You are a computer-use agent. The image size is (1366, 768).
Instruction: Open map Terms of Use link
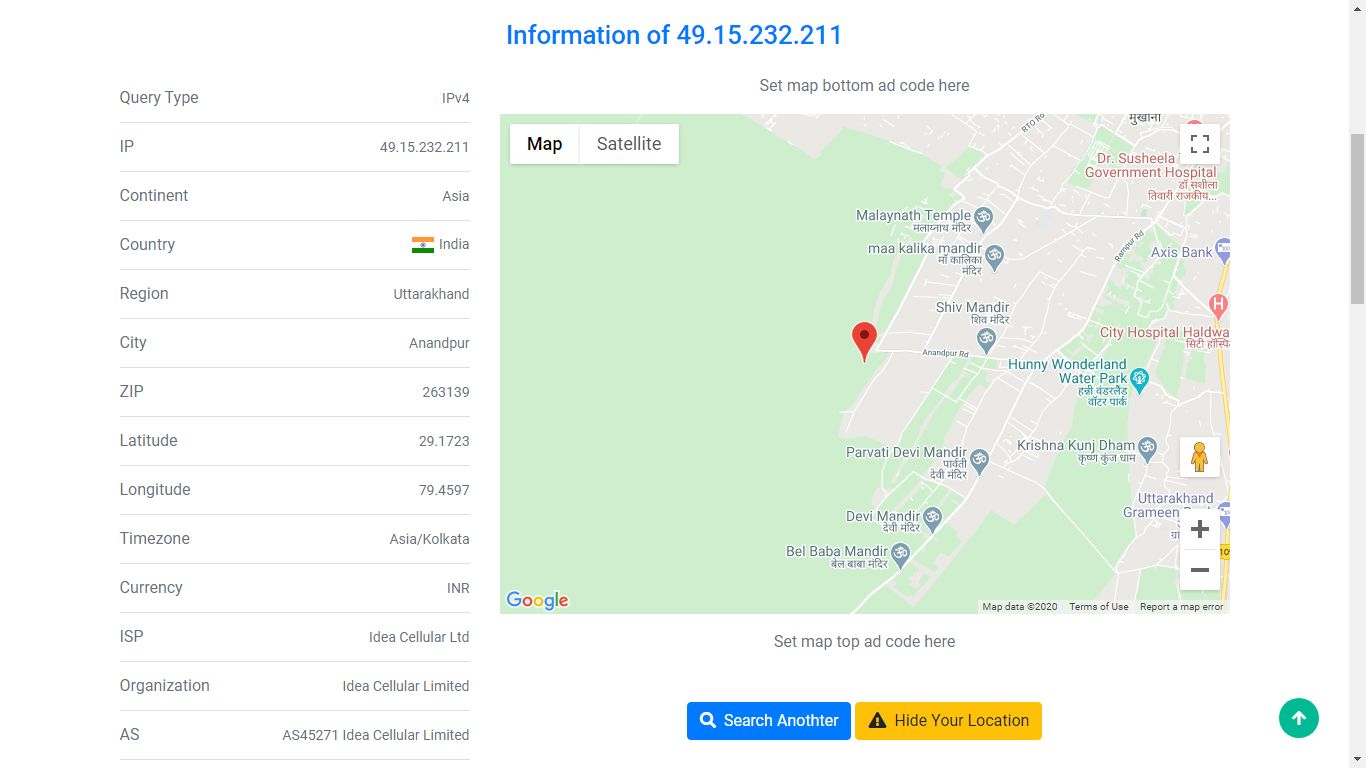pyautogui.click(x=1098, y=607)
